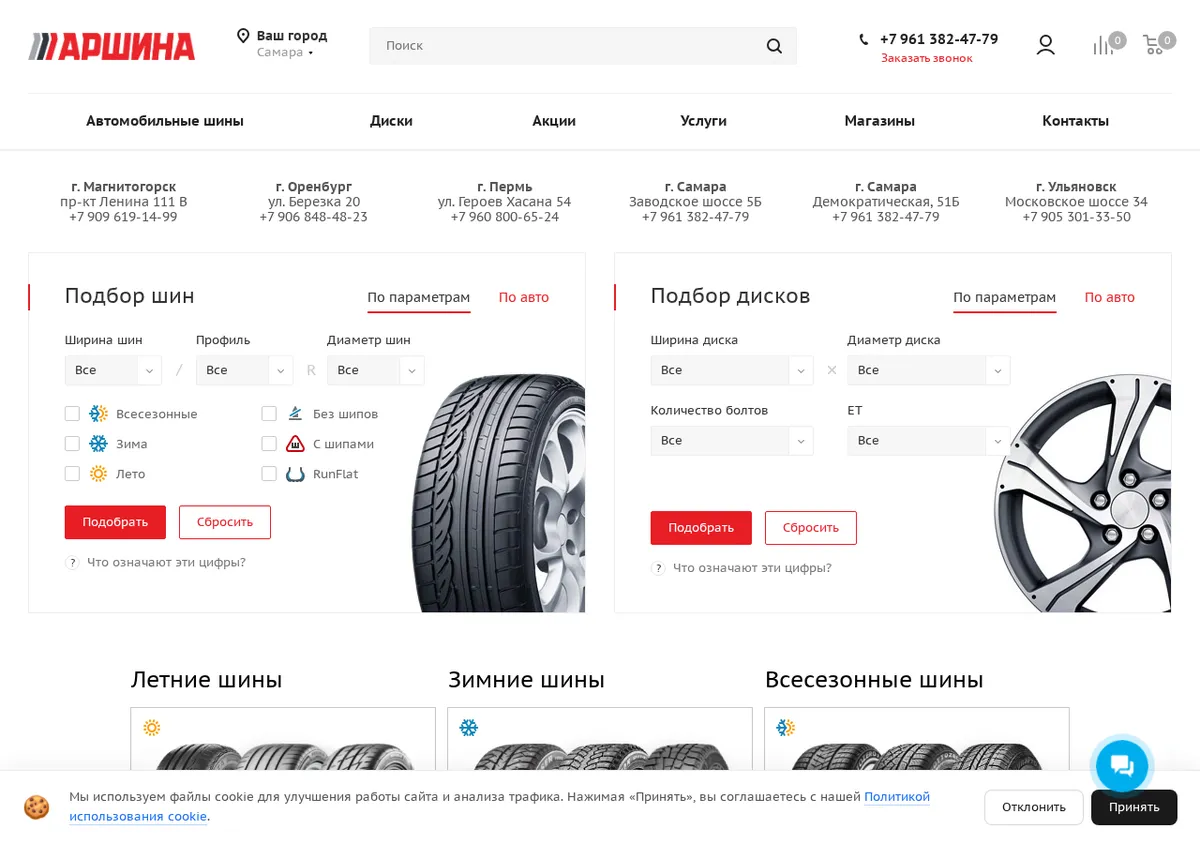Image resolution: width=1200 pixels, height=844 pixels.
Task: Check the Зима tire option
Action: (x=72, y=444)
